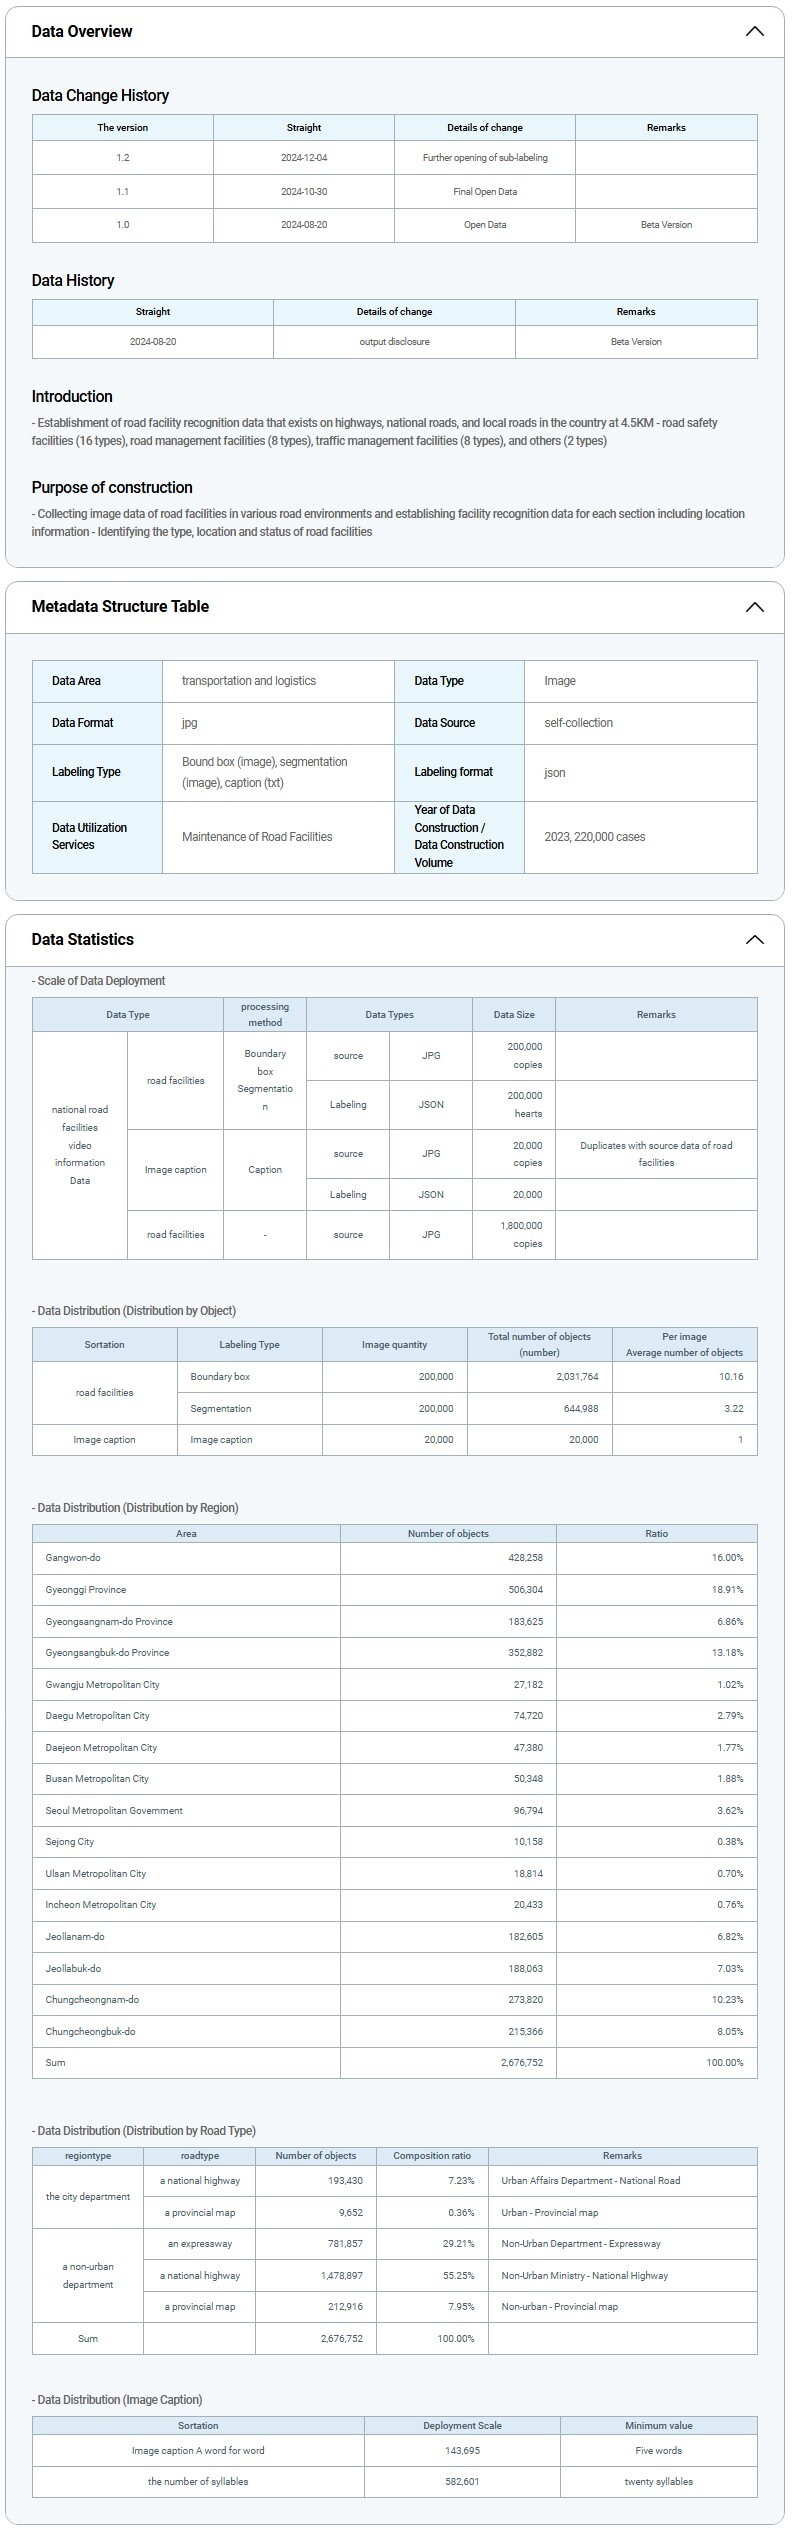The width and height of the screenshot is (792, 2533).
Task: Click 'output disclosure' in Data History
Action: coord(394,342)
